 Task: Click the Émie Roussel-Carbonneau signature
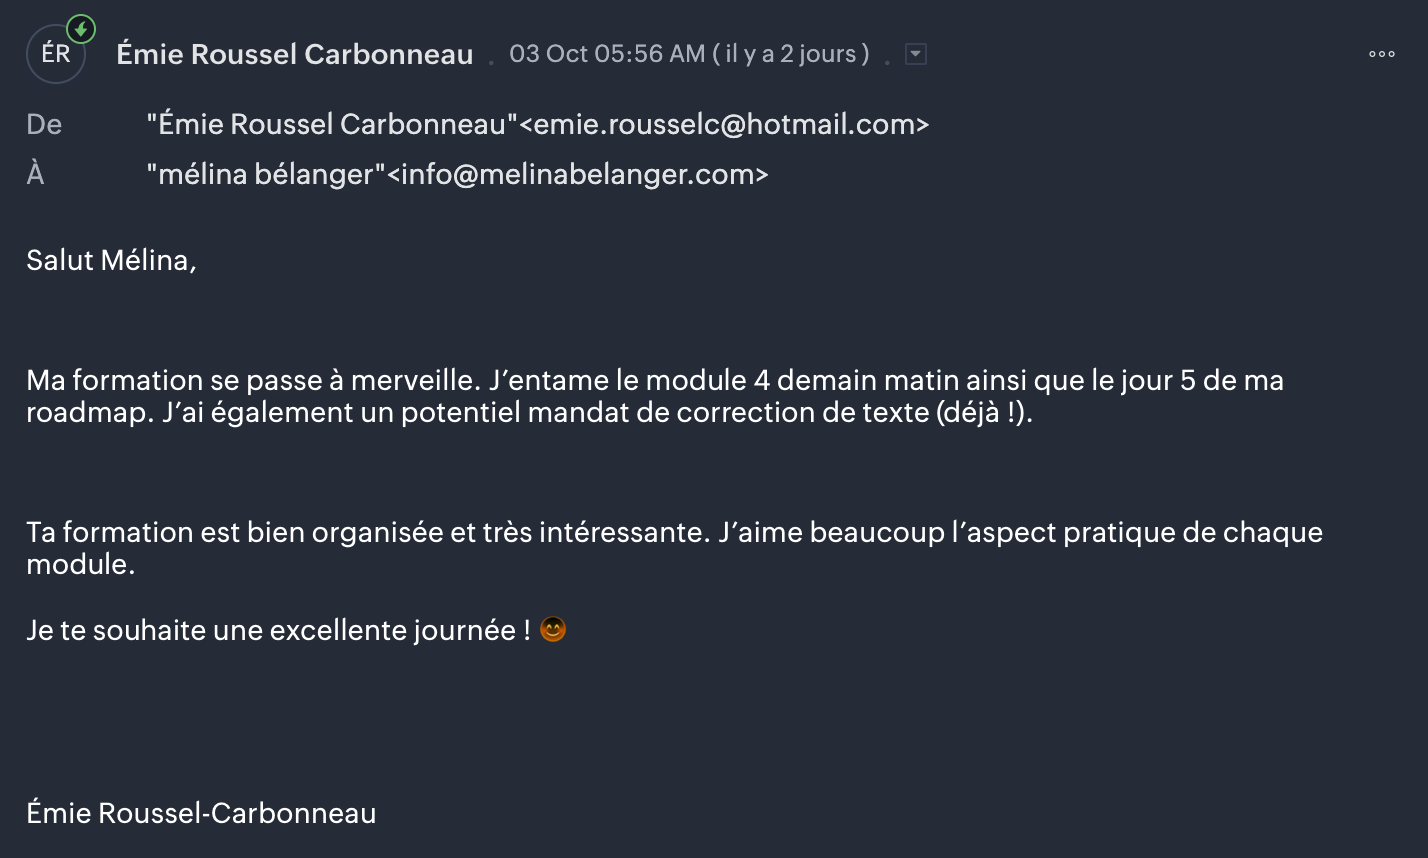tap(201, 813)
